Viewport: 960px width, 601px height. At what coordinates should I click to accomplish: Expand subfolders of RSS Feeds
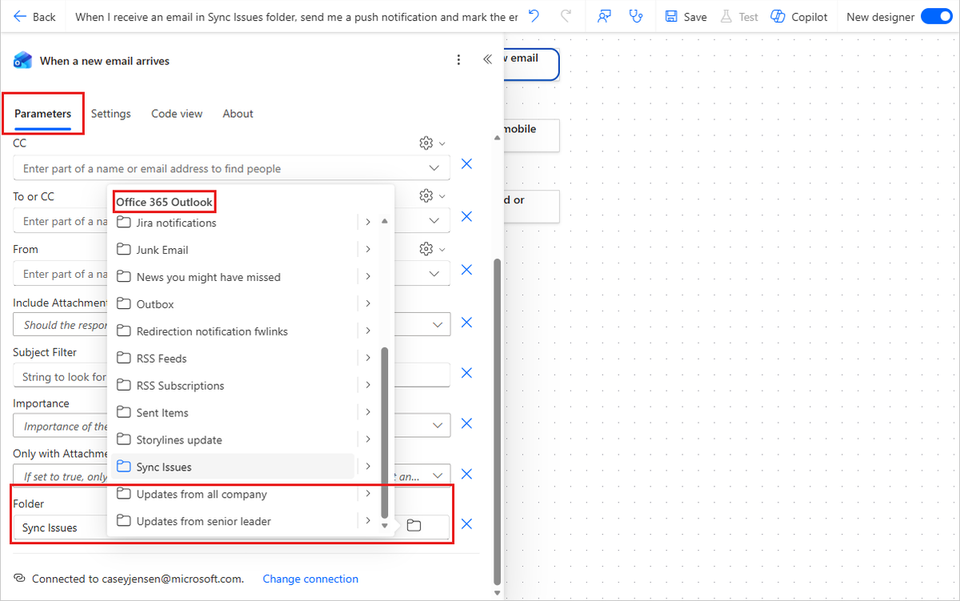click(368, 358)
